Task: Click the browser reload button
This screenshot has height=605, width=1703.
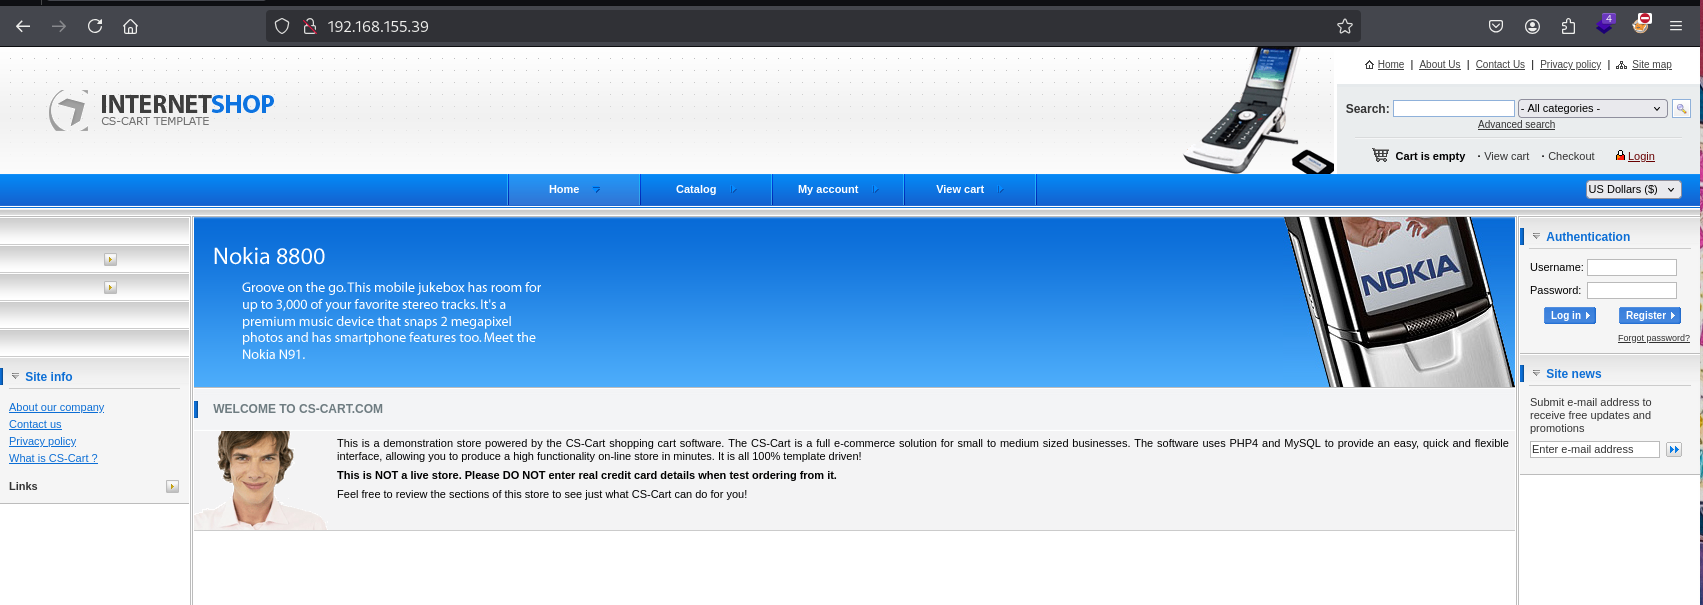Action: pyautogui.click(x=95, y=26)
